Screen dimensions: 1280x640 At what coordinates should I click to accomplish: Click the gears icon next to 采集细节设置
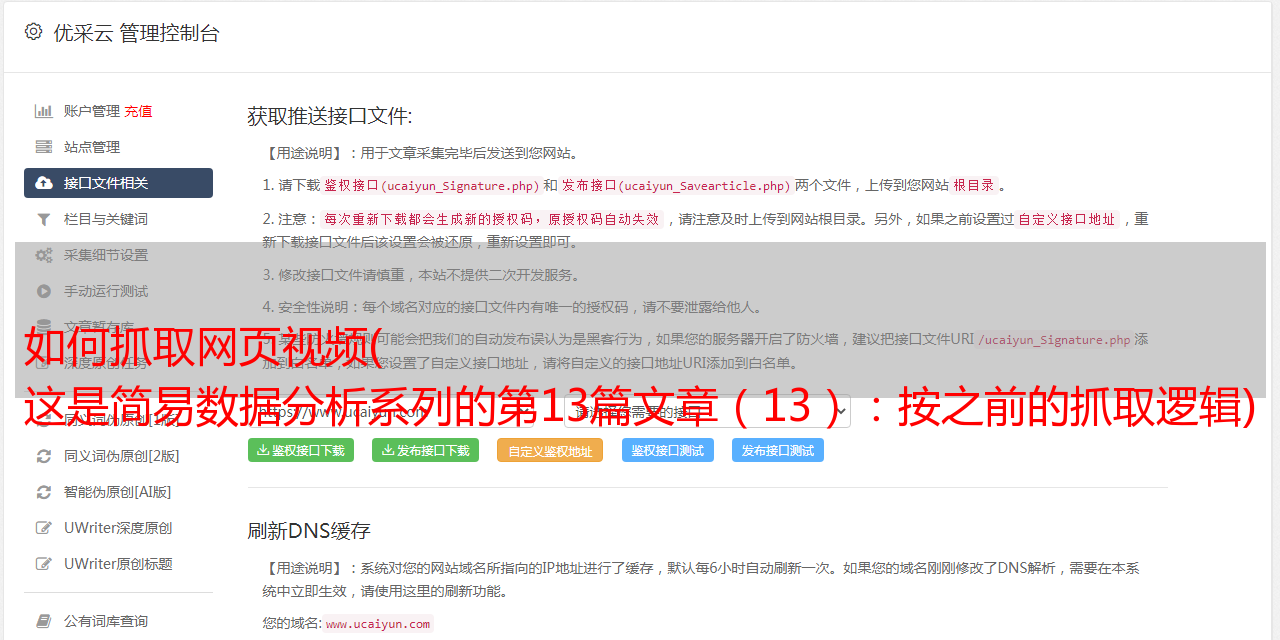[x=44, y=255]
